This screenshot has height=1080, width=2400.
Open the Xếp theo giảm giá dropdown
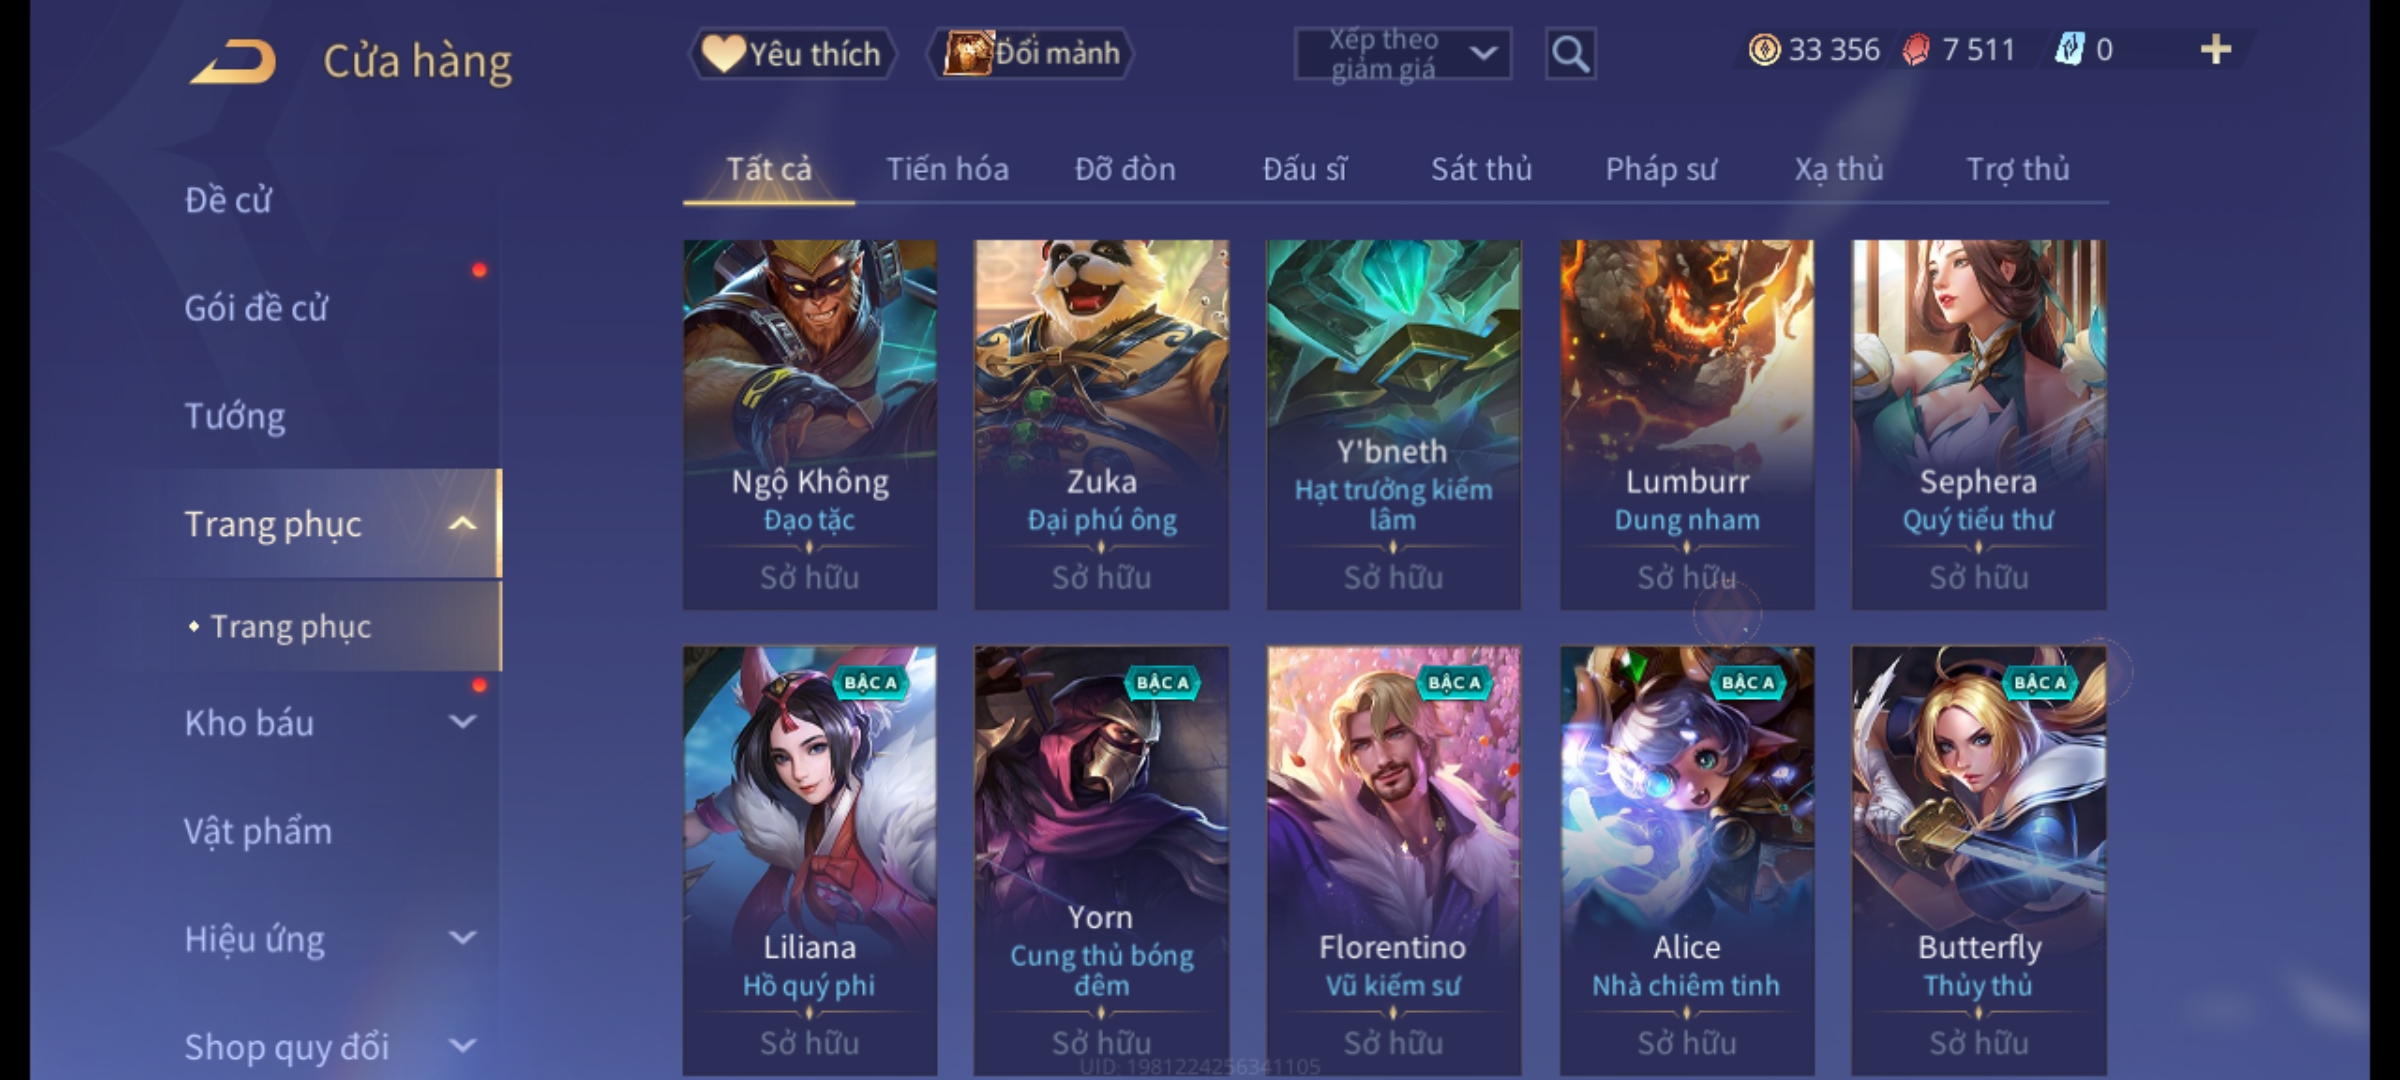pos(1402,54)
